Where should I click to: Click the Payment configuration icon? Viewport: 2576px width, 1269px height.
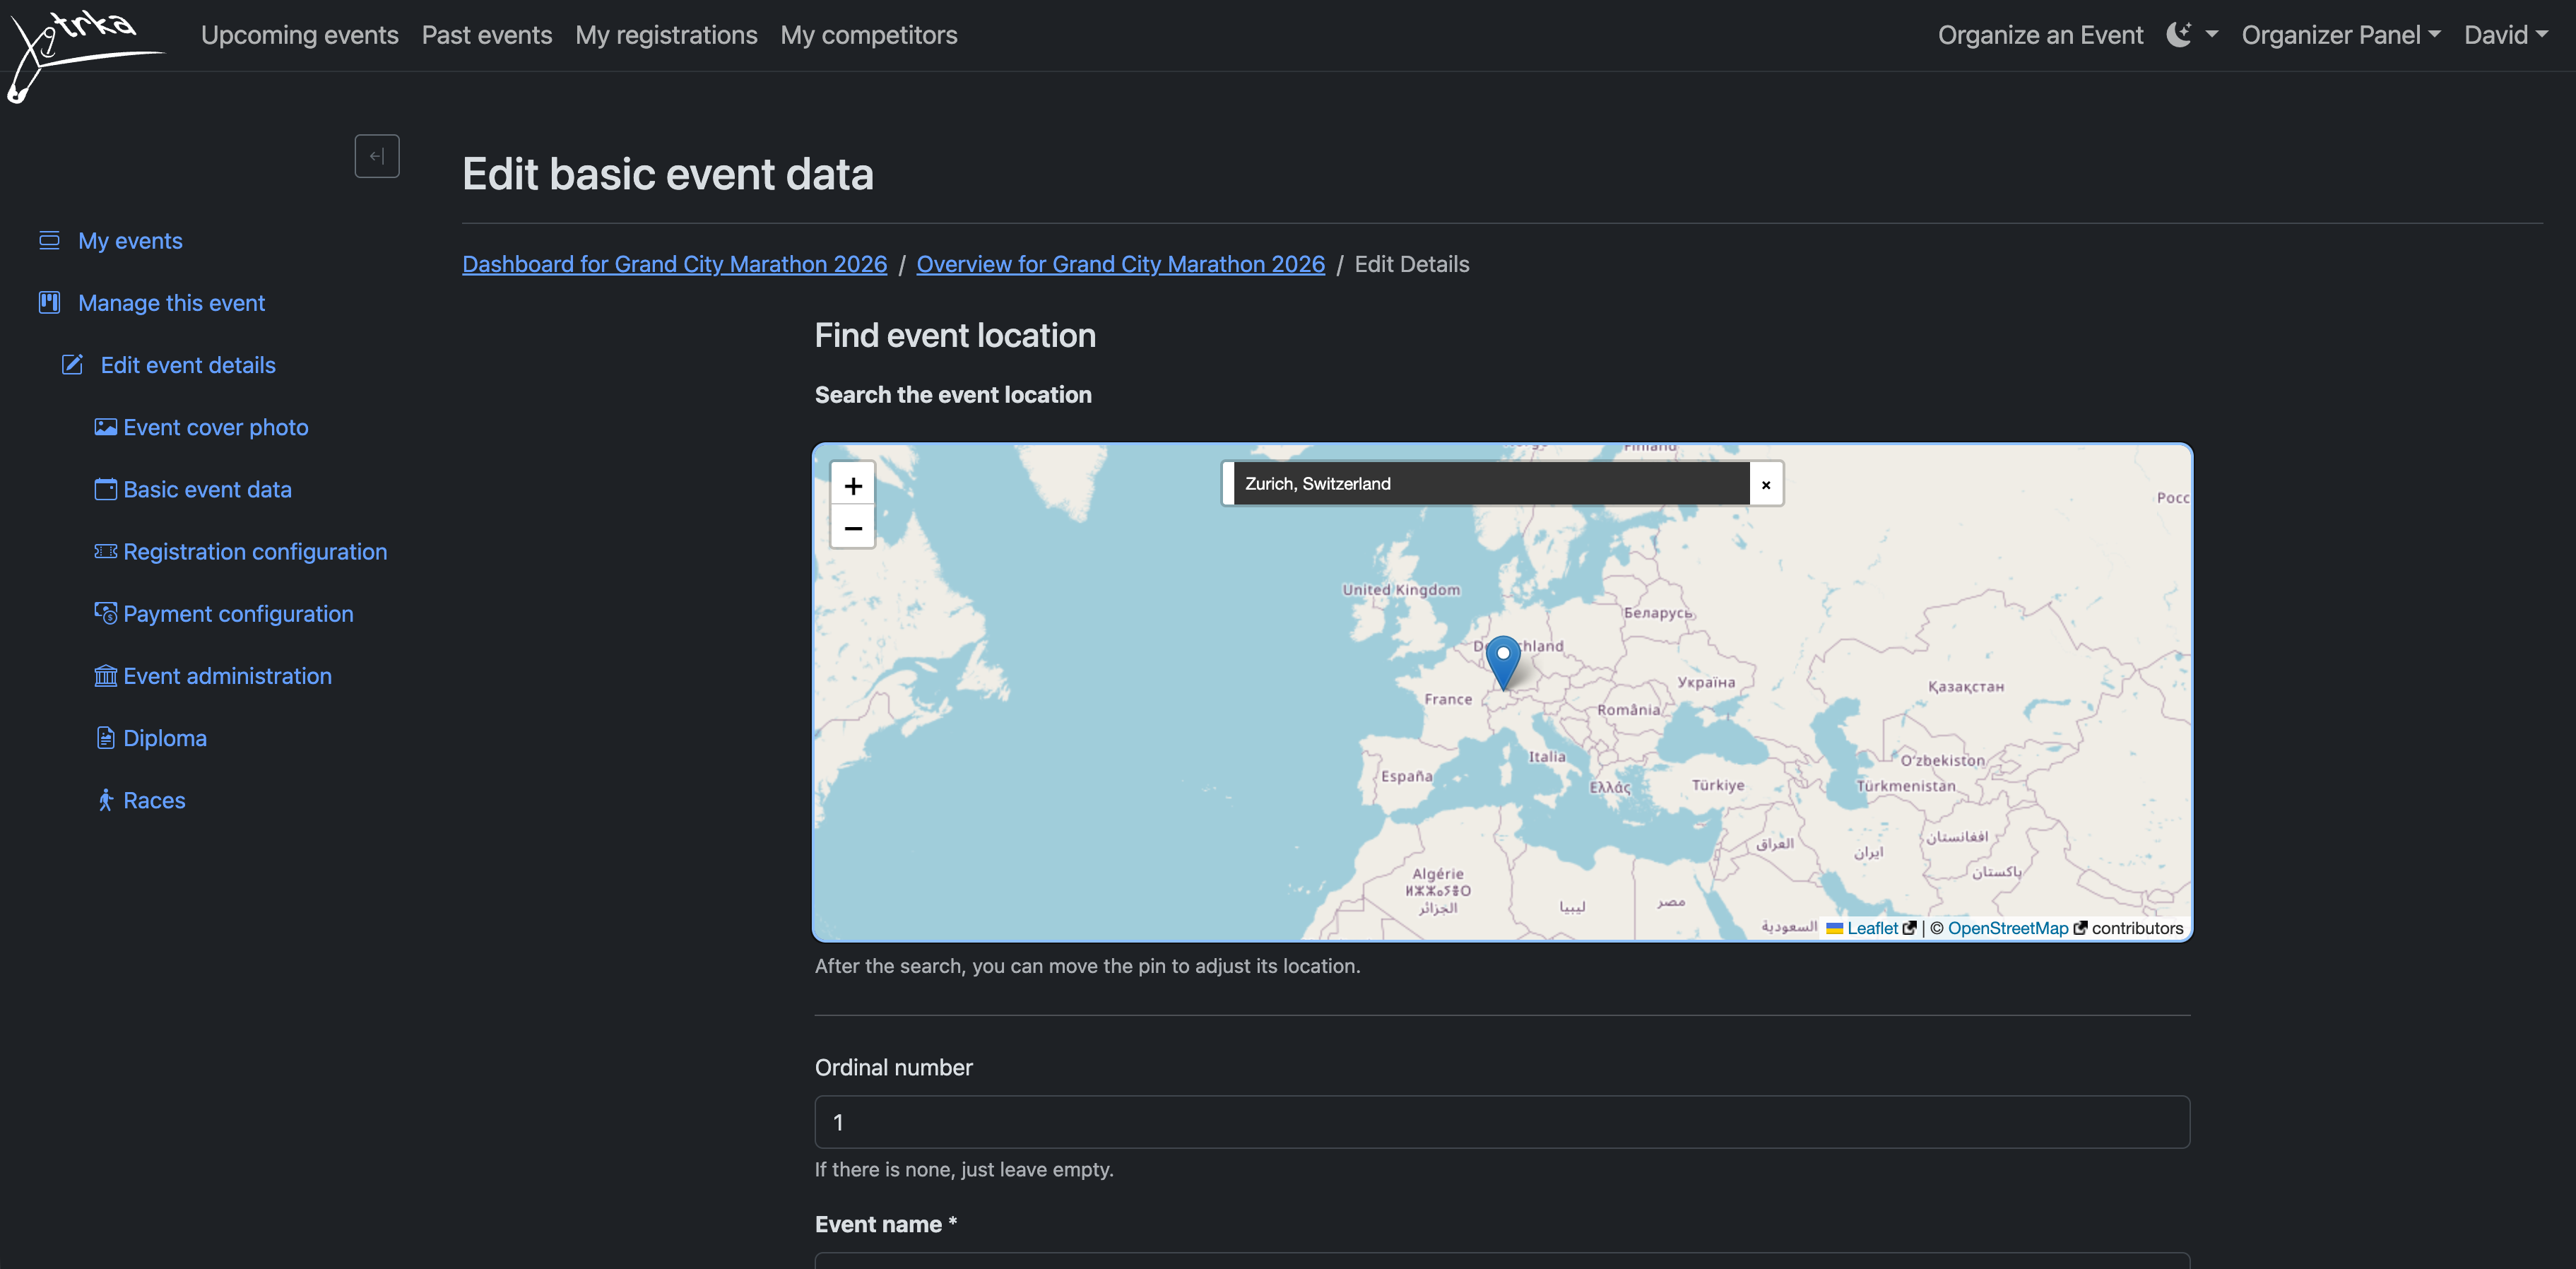pyautogui.click(x=106, y=613)
